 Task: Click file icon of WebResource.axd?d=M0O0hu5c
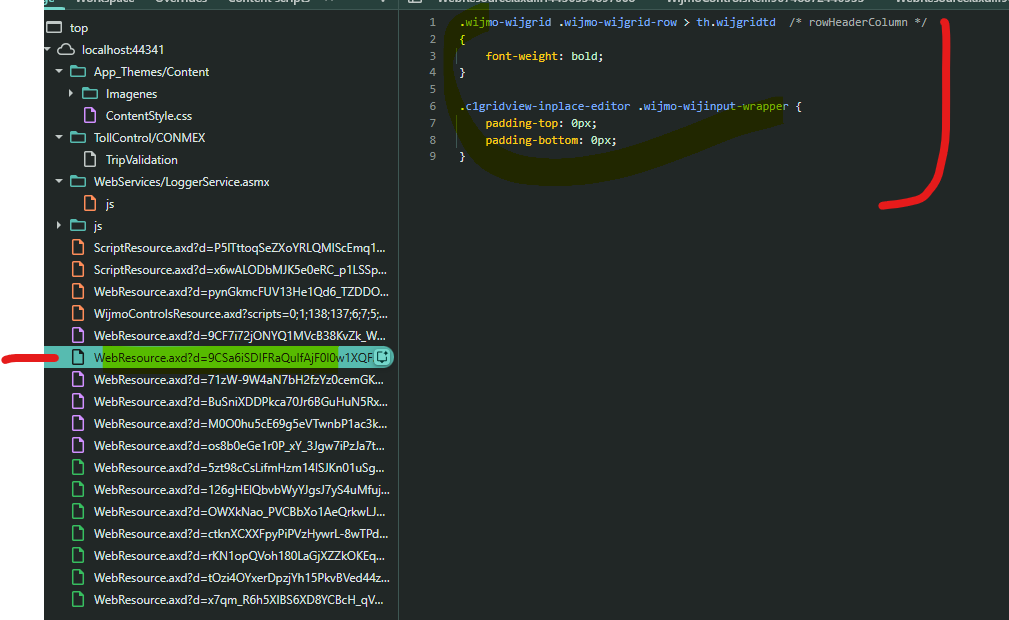pos(78,424)
